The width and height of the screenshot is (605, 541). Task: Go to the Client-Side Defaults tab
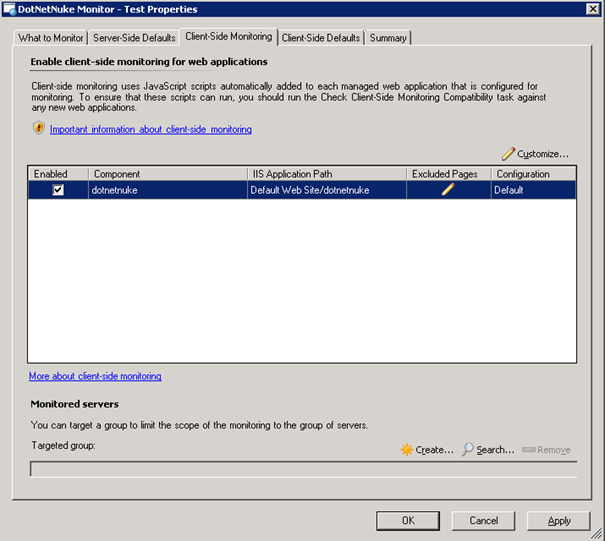(321, 38)
